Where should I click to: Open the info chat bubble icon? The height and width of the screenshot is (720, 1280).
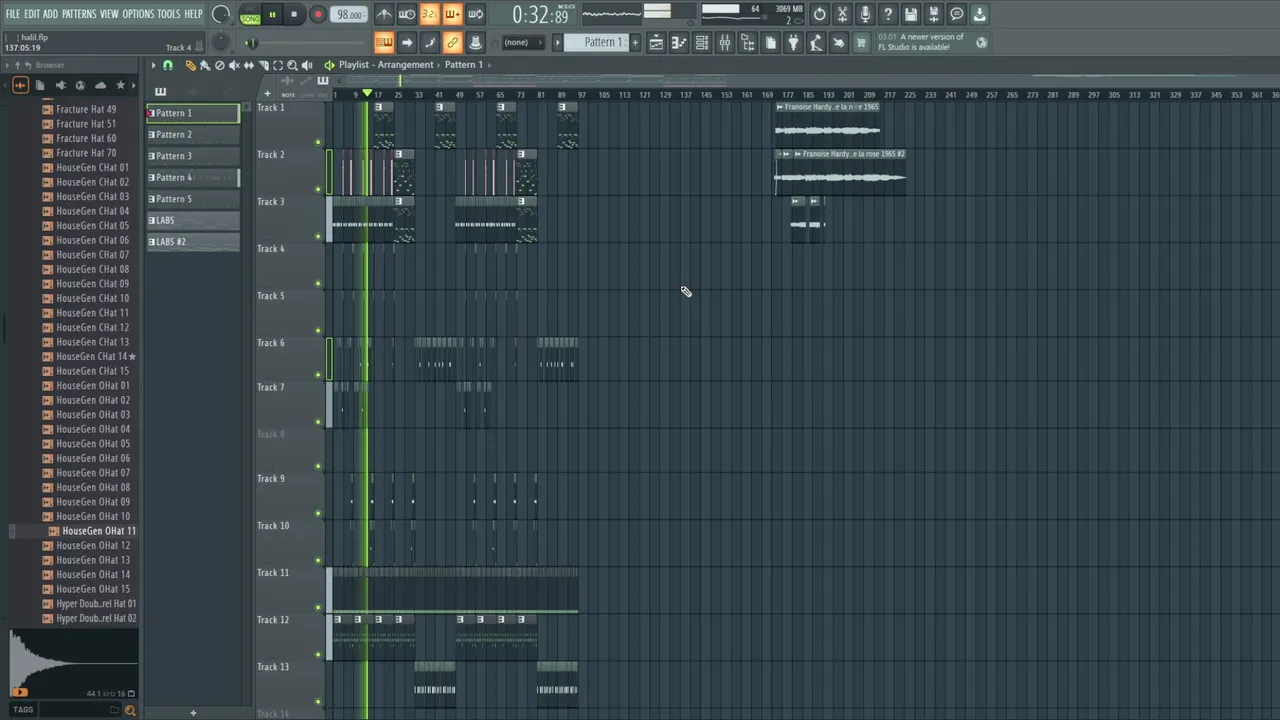957,14
